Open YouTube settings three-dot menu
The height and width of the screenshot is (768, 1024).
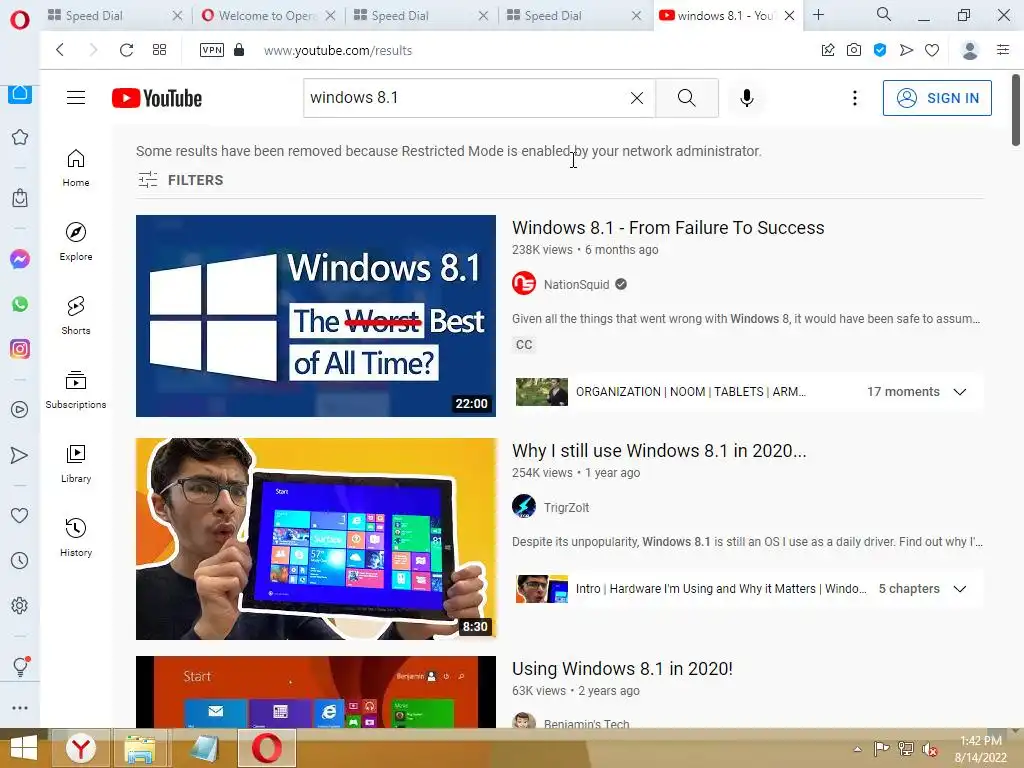coord(854,98)
